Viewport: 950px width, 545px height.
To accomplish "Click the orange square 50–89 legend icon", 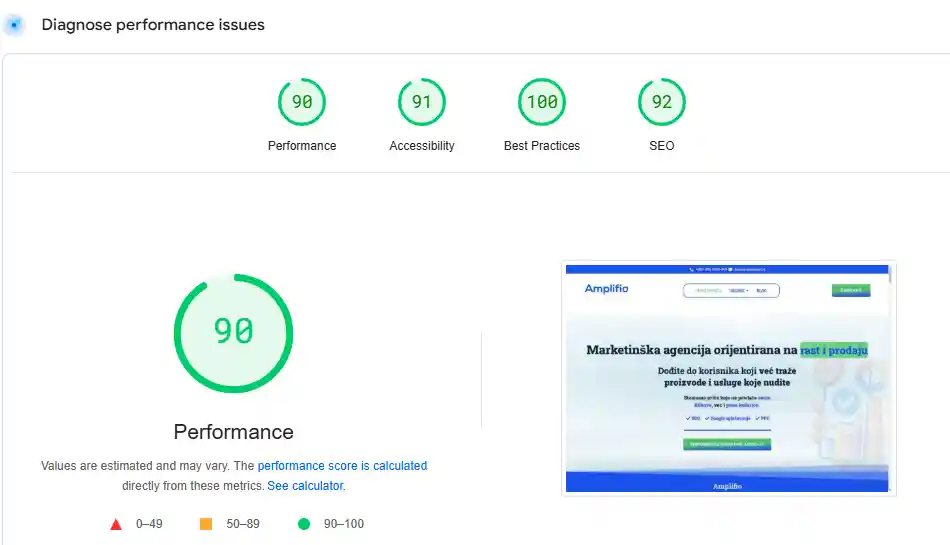I will tap(206, 524).
